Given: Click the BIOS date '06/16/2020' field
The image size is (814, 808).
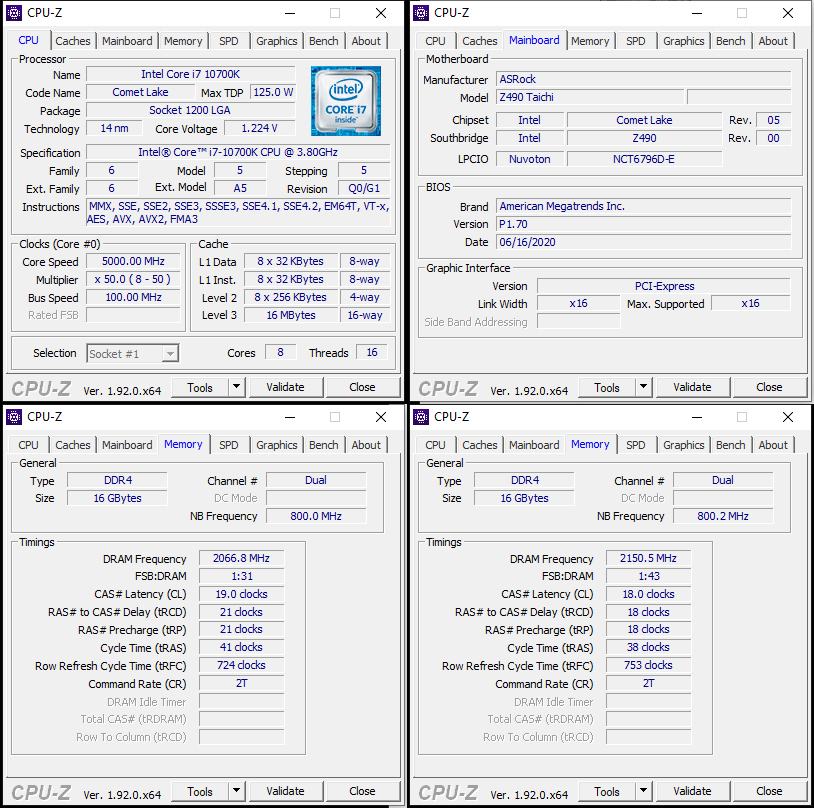Looking at the screenshot, I should click(x=644, y=242).
